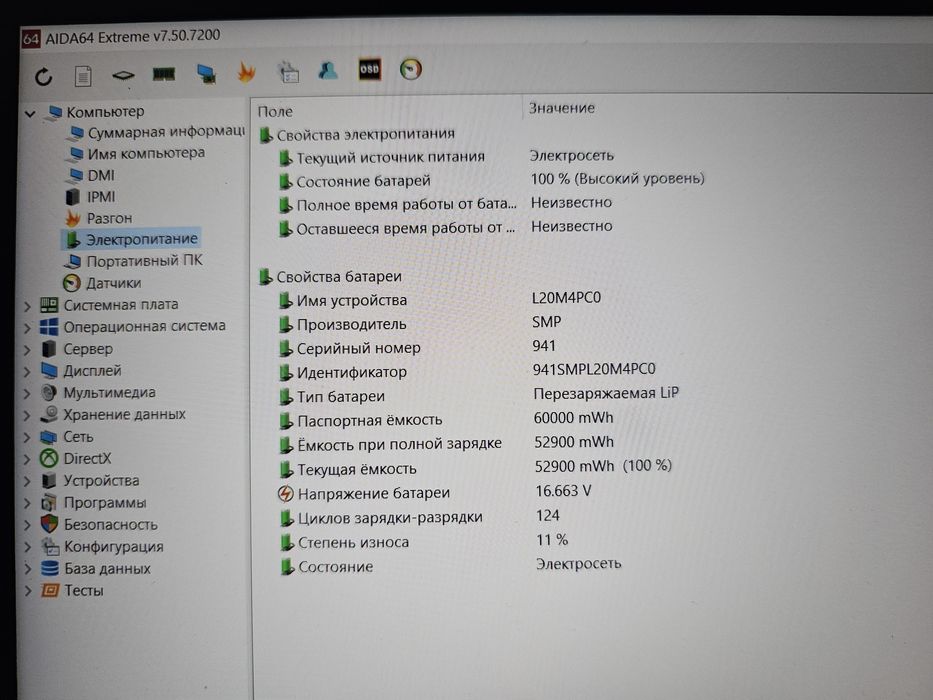Image resolution: width=933 pixels, height=700 pixels.
Task: Click the computer monitor toolbar icon
Action: [x=206, y=73]
